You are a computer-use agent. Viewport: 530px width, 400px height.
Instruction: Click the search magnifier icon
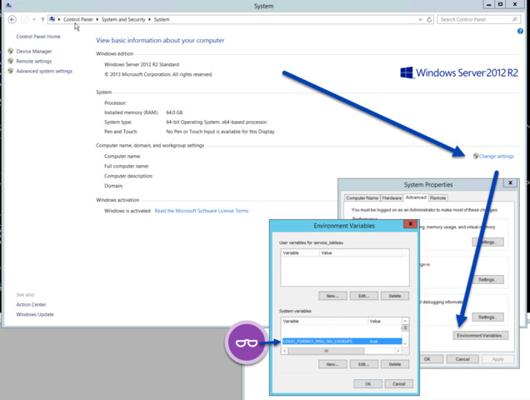tap(514, 20)
